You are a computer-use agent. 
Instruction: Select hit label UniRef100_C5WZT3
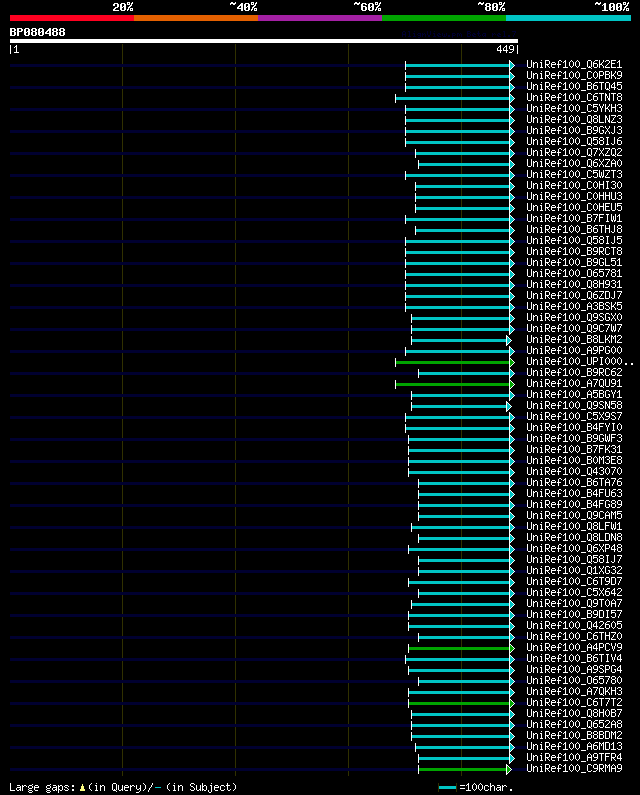[x=574, y=174]
